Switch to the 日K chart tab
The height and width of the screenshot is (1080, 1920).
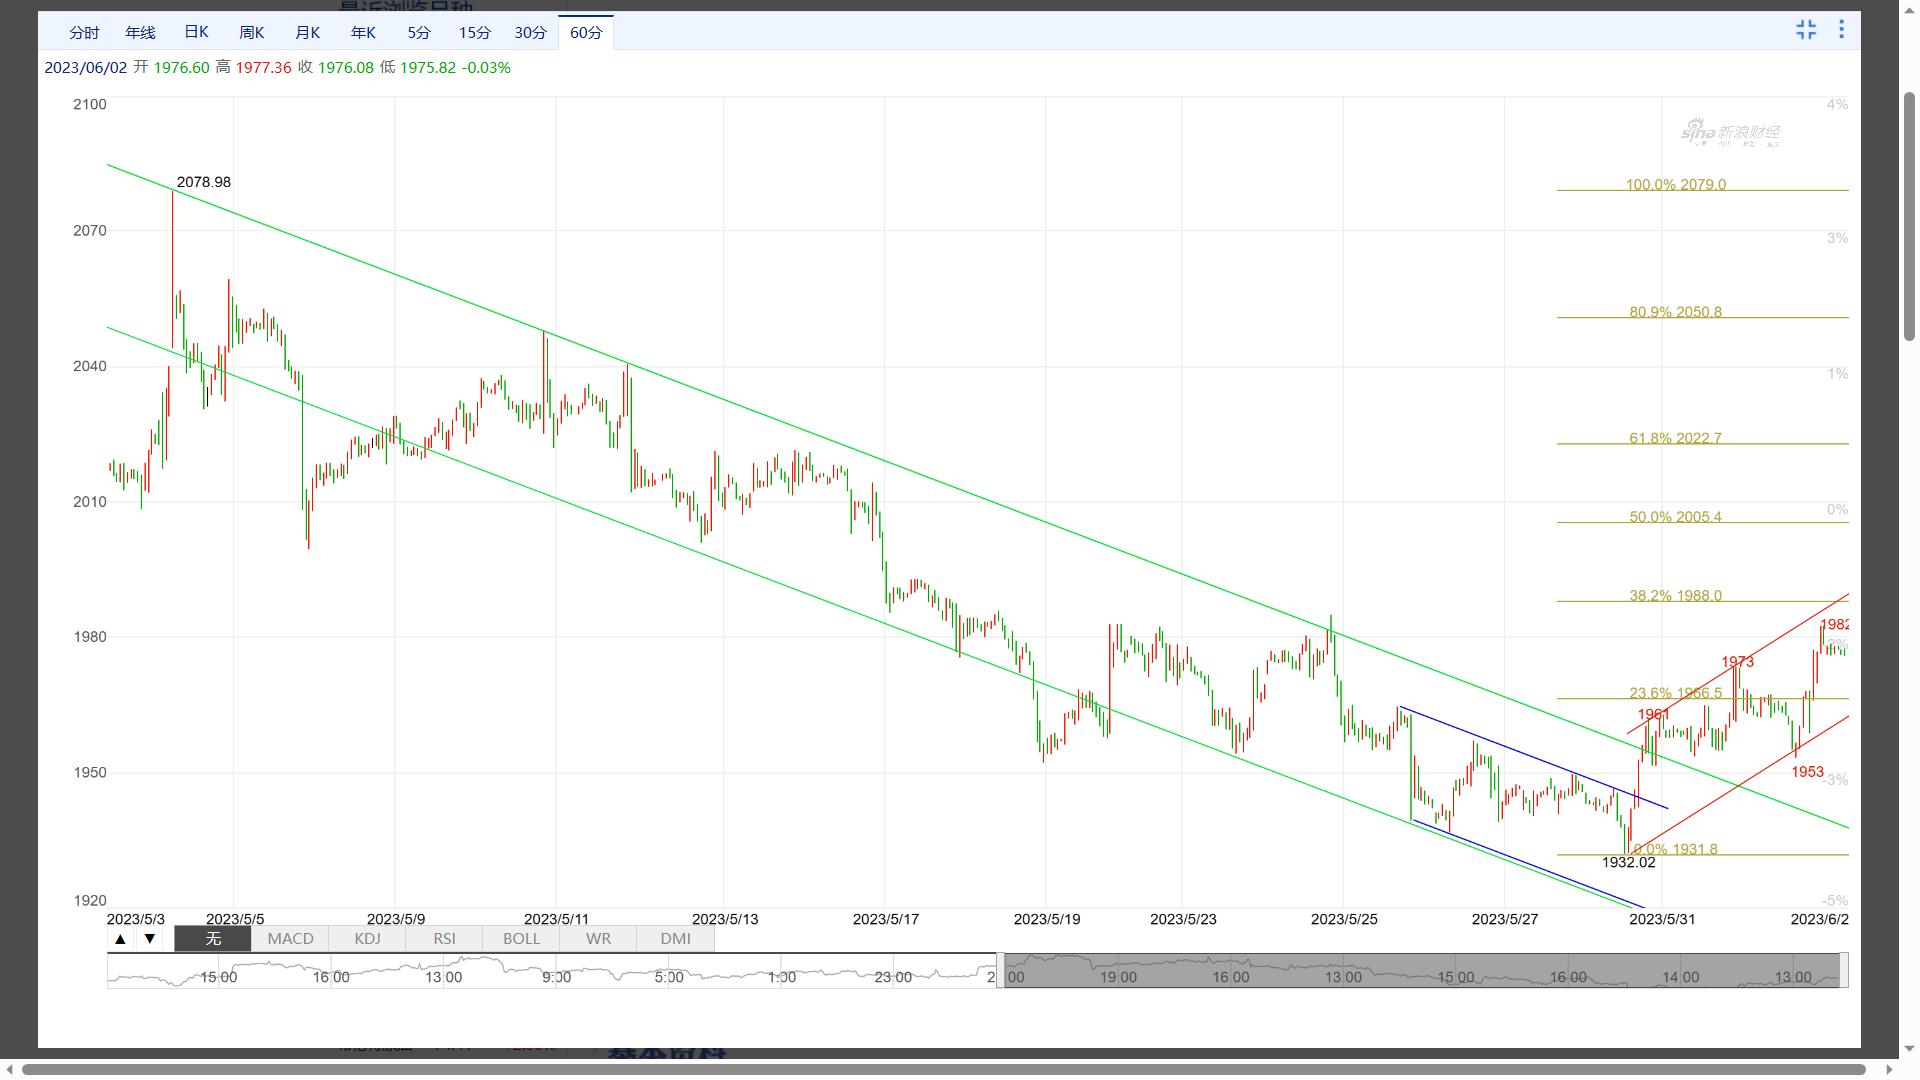[x=196, y=33]
